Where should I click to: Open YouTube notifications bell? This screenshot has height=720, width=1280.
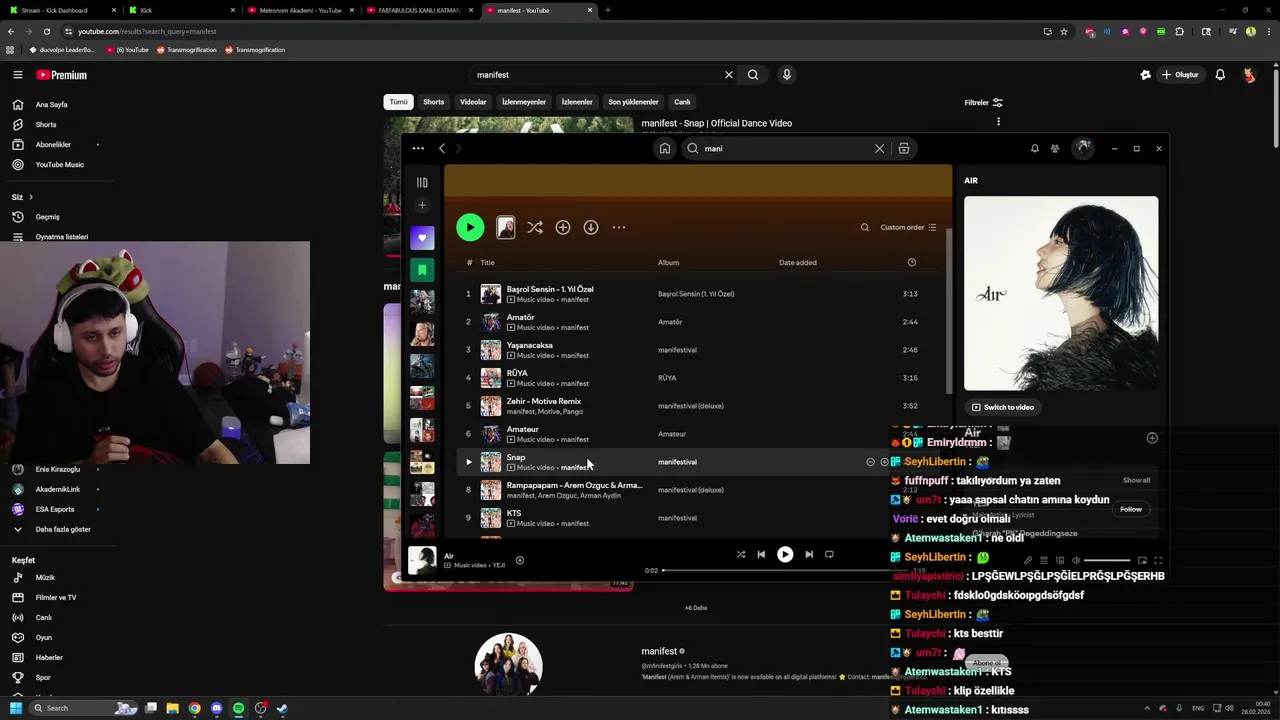click(1220, 75)
